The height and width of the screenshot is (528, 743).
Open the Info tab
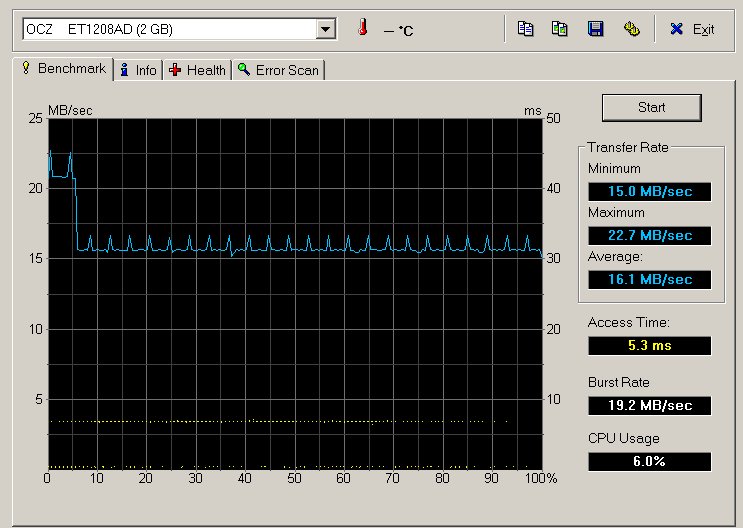tap(138, 70)
